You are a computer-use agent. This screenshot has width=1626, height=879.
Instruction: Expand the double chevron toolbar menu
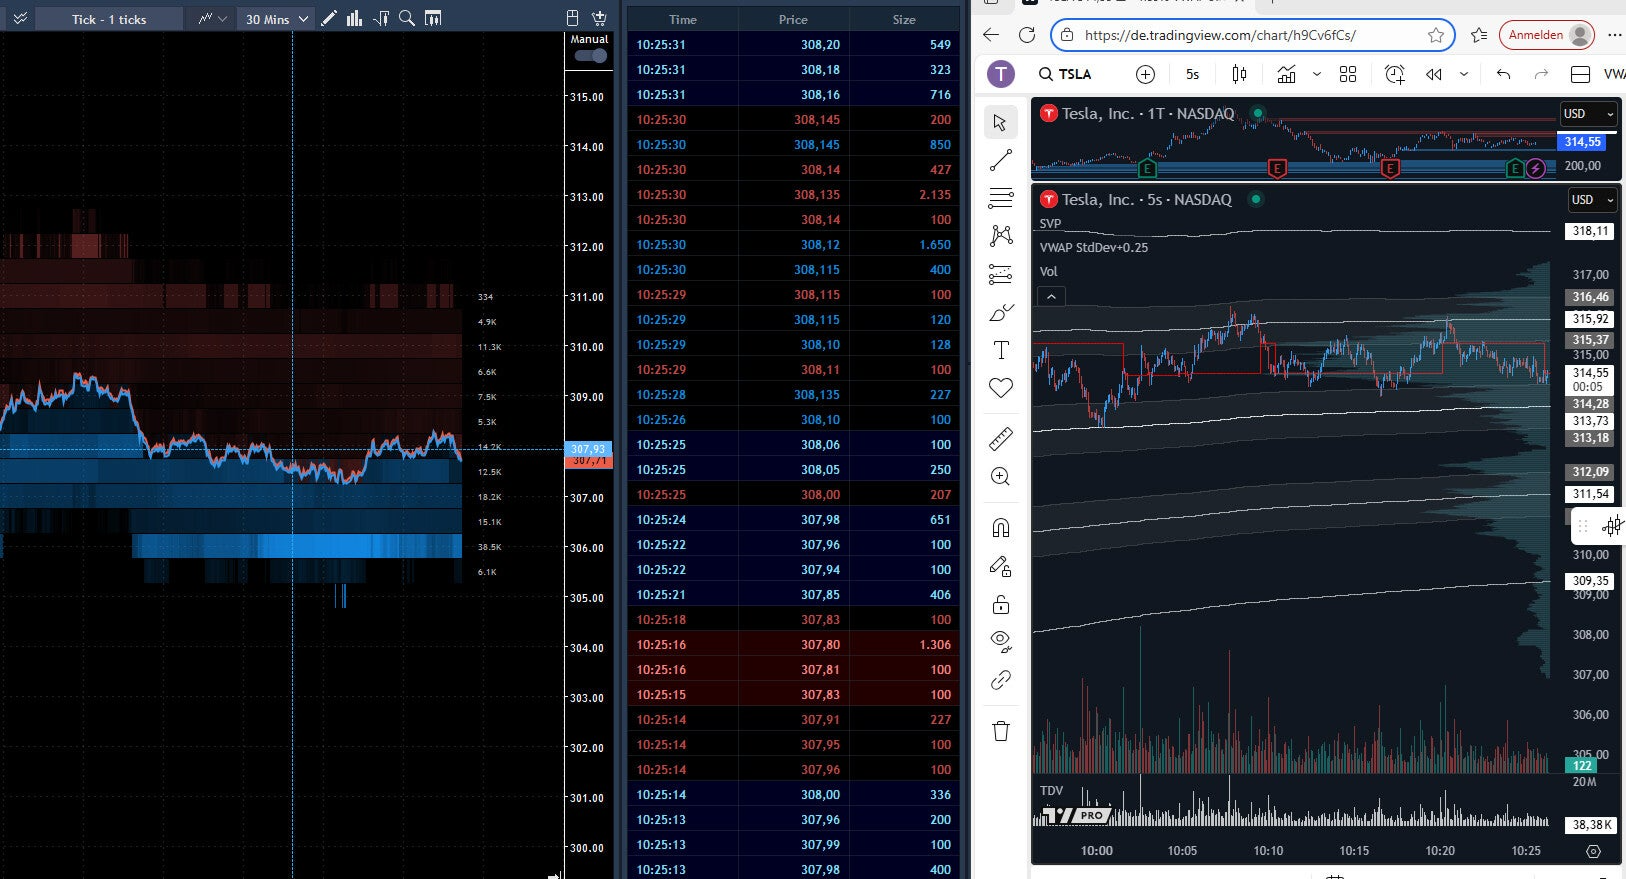click(19, 18)
